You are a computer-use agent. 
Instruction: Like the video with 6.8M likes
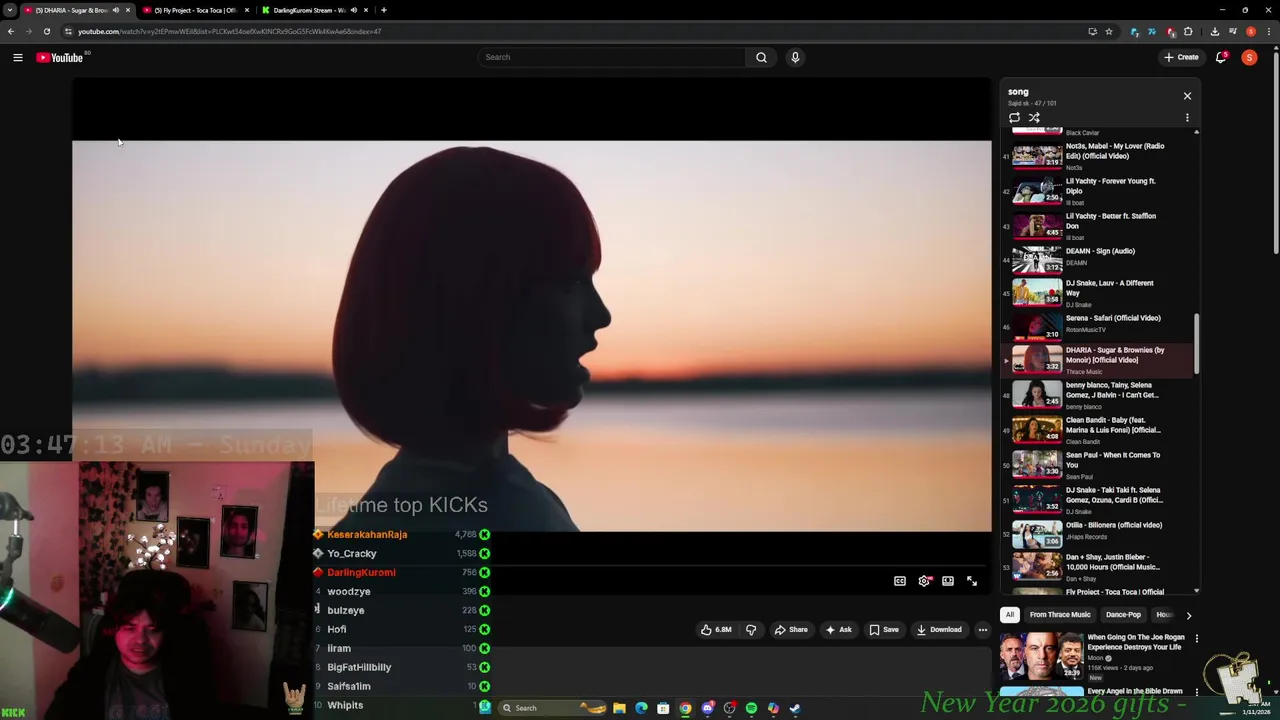(716, 630)
